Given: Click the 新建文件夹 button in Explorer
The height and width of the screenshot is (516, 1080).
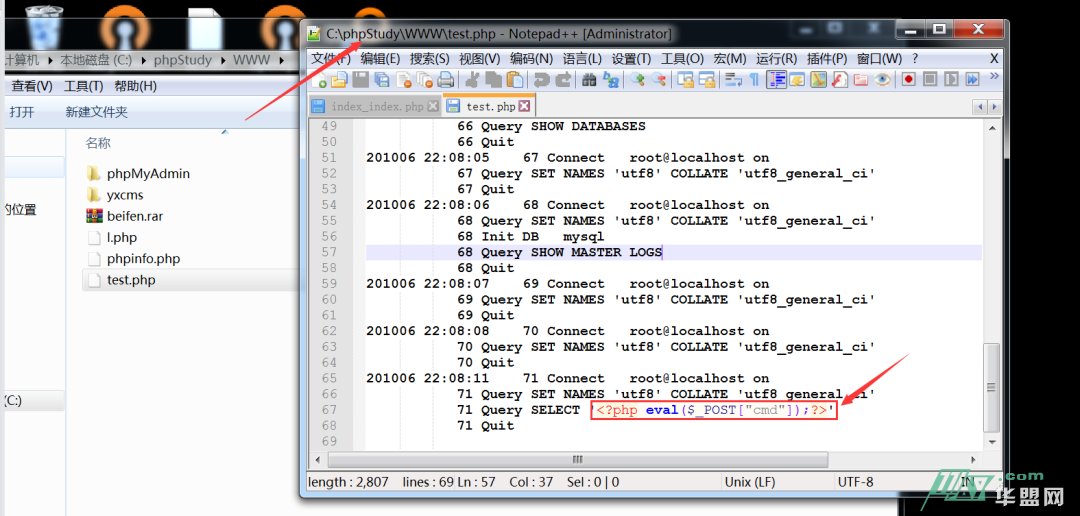Looking at the screenshot, I should tap(97, 113).
